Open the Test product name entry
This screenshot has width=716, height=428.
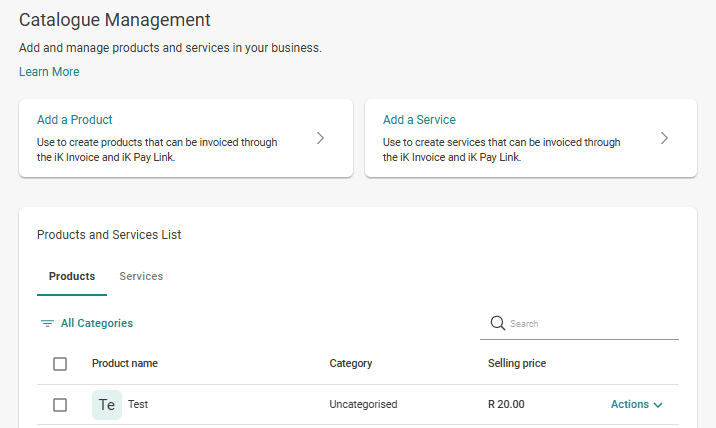pos(138,405)
